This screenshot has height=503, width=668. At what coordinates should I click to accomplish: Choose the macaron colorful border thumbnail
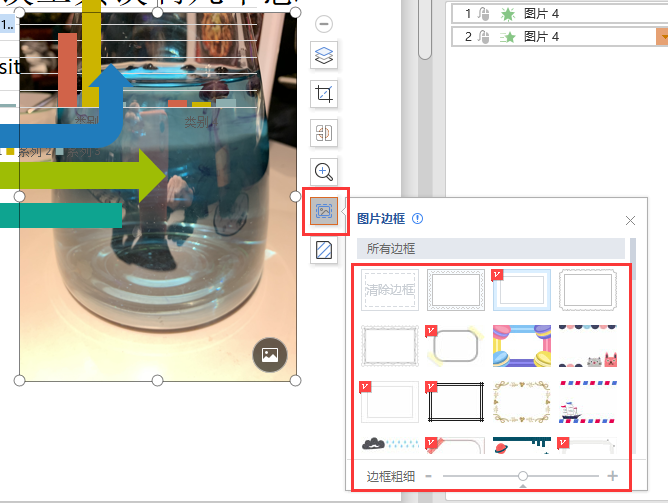click(521, 346)
